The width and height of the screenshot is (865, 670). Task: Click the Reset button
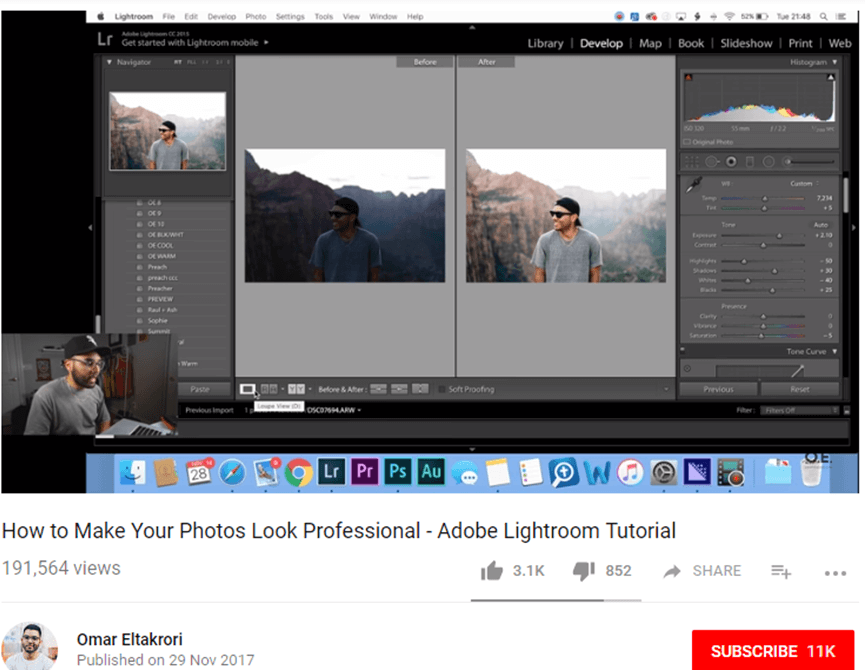800,389
